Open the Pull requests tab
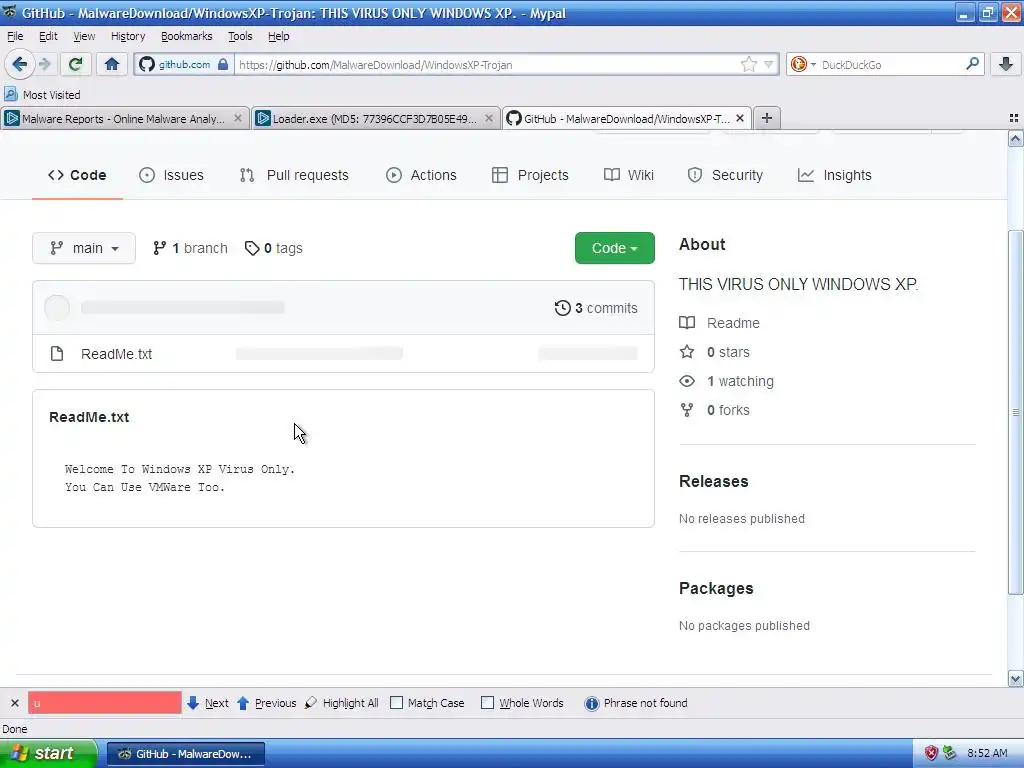Image resolution: width=1024 pixels, height=768 pixels. pyautogui.click(x=294, y=175)
